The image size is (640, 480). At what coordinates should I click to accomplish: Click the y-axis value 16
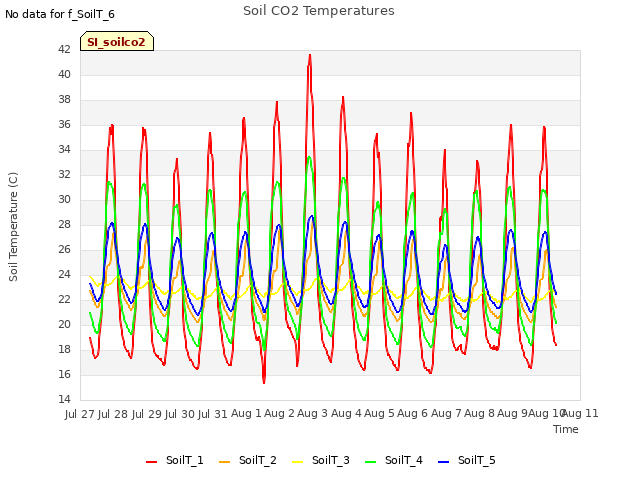[x=64, y=374]
